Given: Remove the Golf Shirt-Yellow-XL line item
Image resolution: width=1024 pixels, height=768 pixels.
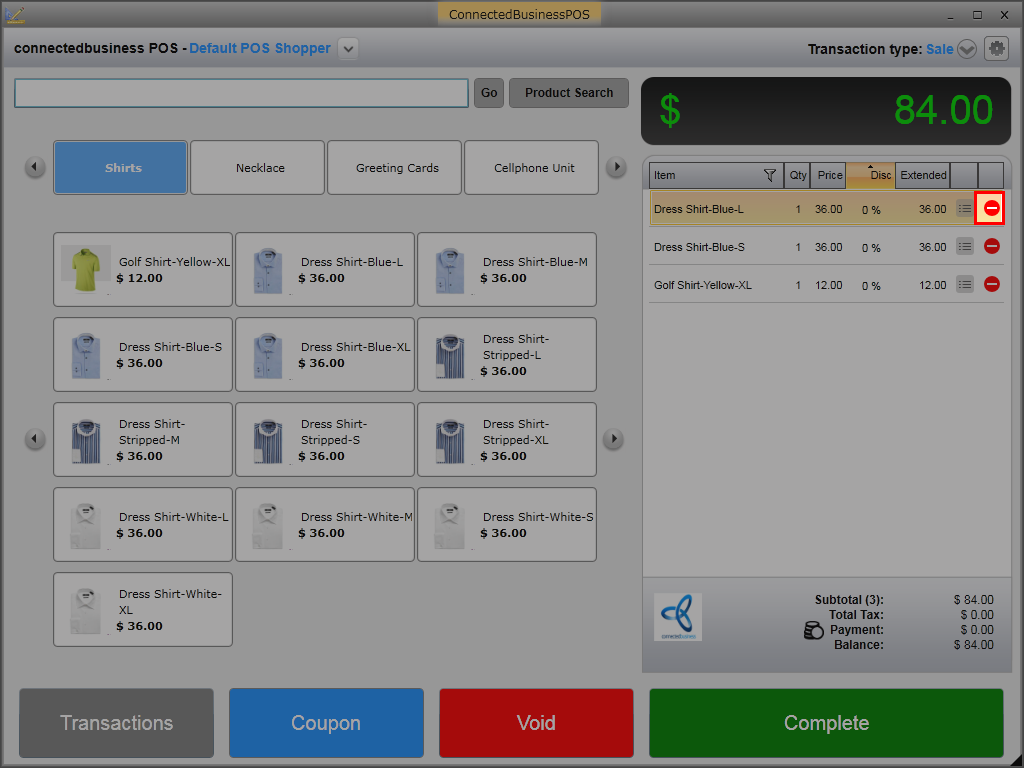Looking at the screenshot, I should 991,284.
